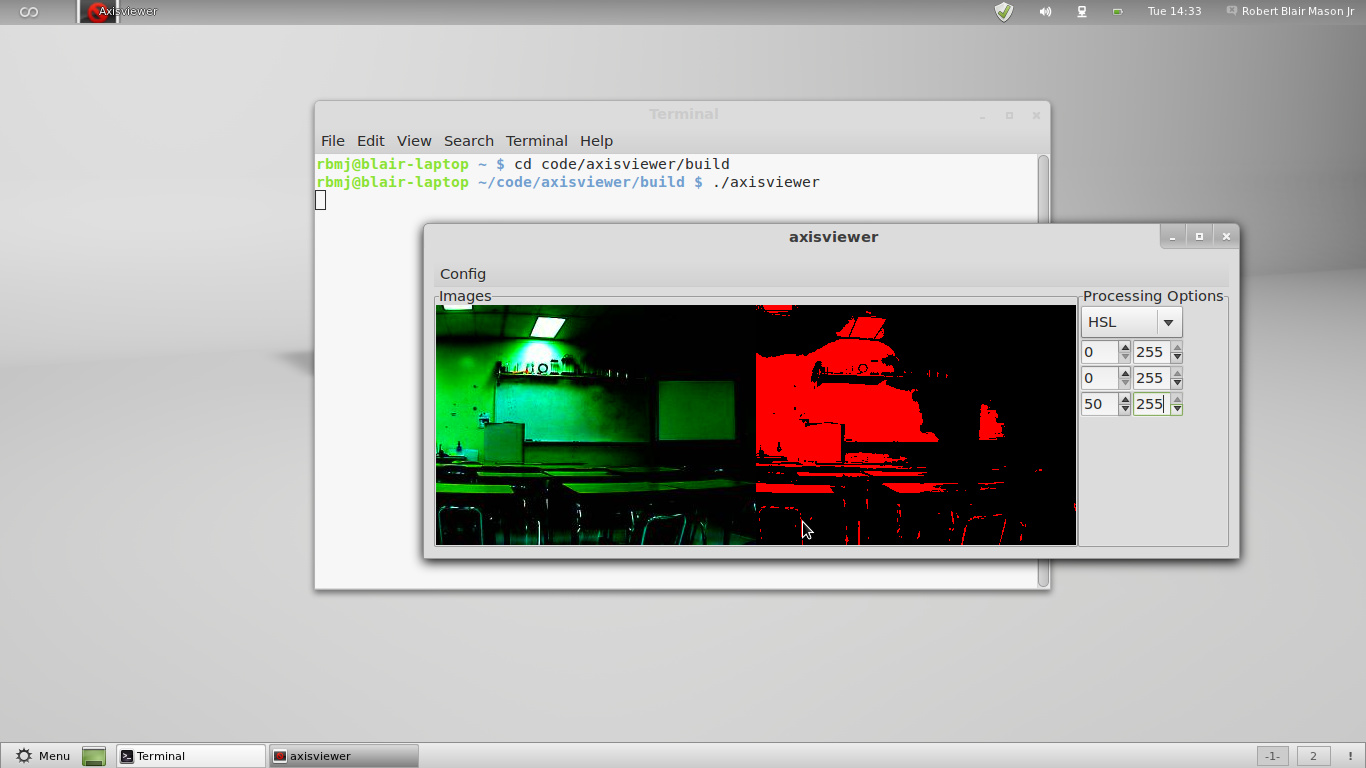Screen dimensions: 1366x768
Task: Close the Terminal window
Action: tap(1036, 115)
